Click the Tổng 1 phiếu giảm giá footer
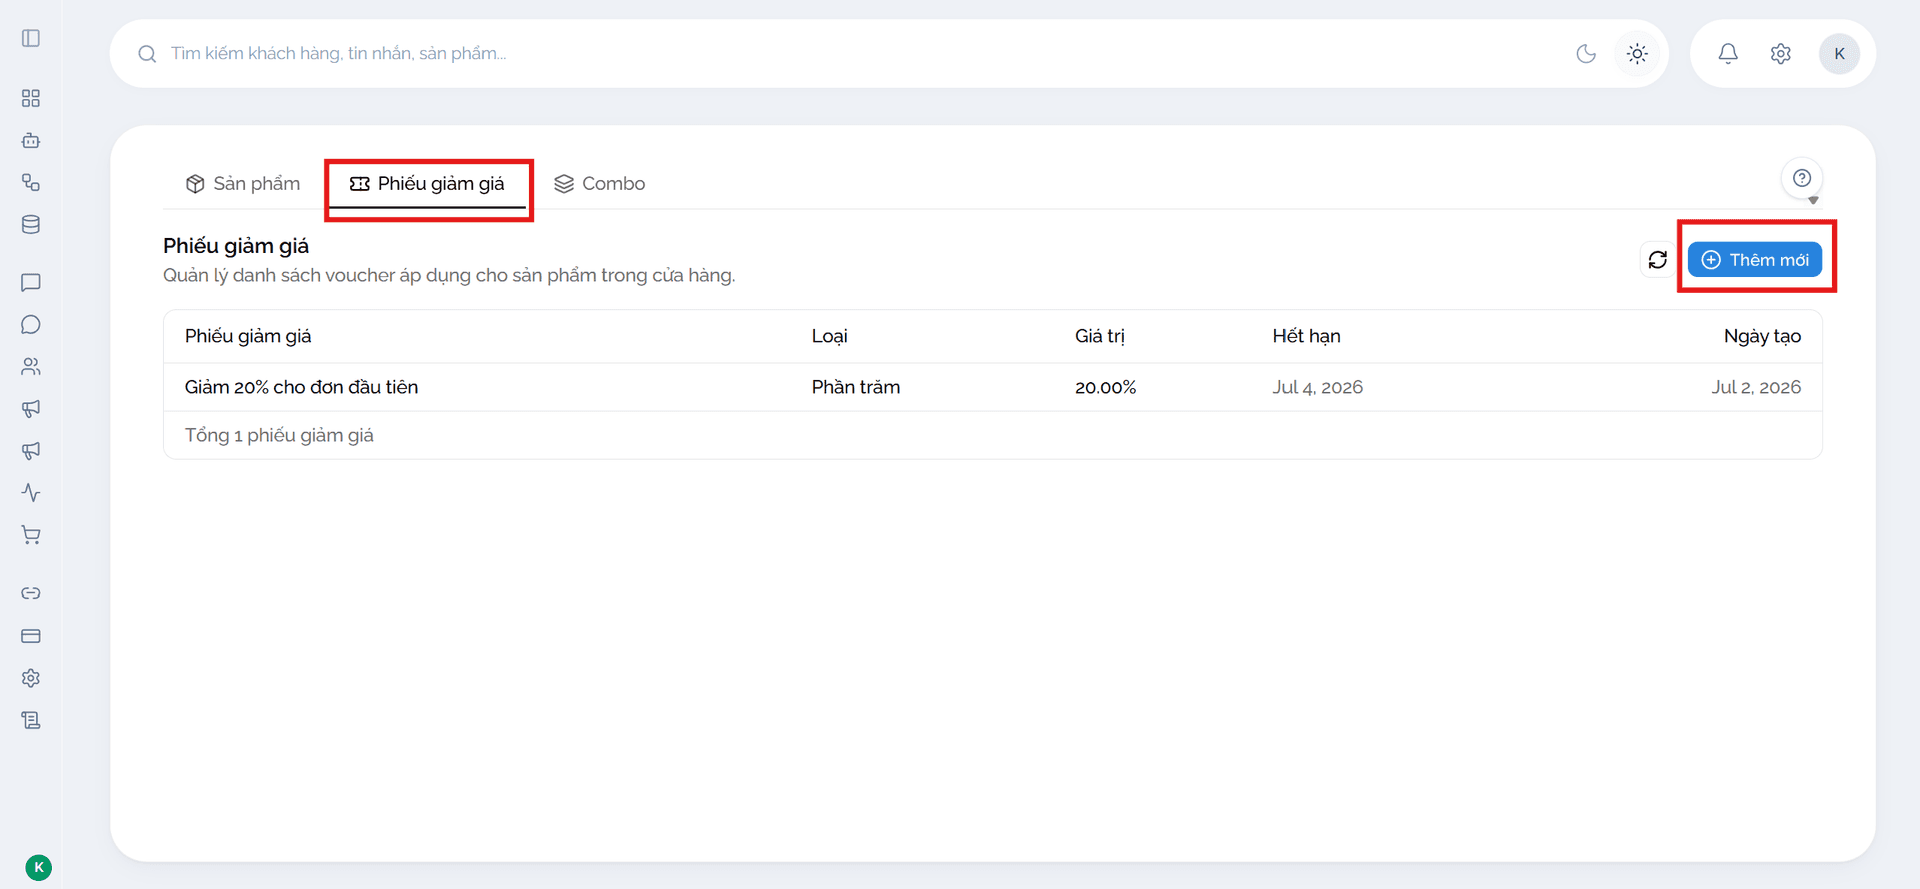 pos(279,435)
